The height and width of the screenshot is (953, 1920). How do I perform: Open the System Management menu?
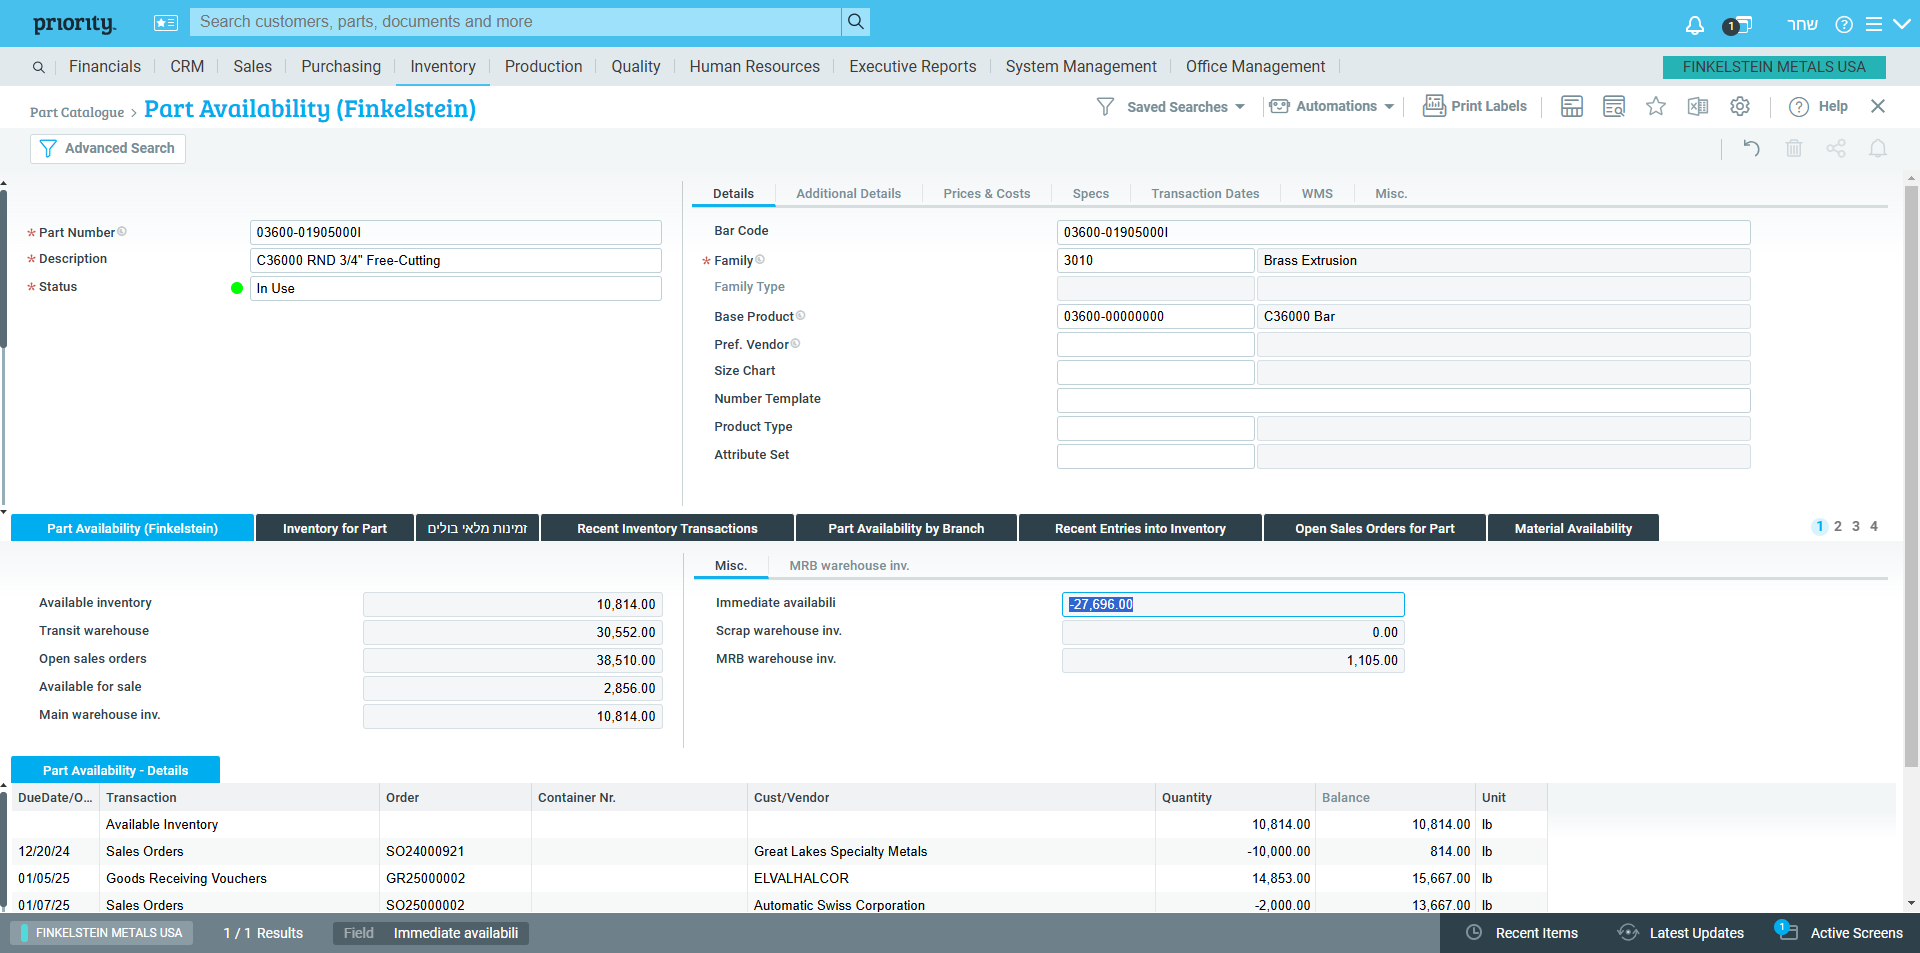[x=1081, y=66]
